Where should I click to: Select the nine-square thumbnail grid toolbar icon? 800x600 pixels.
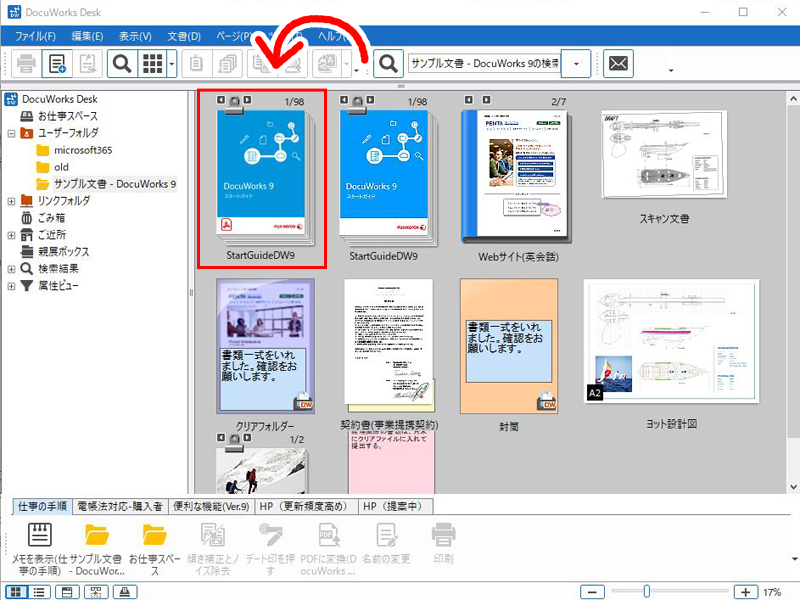(153, 64)
